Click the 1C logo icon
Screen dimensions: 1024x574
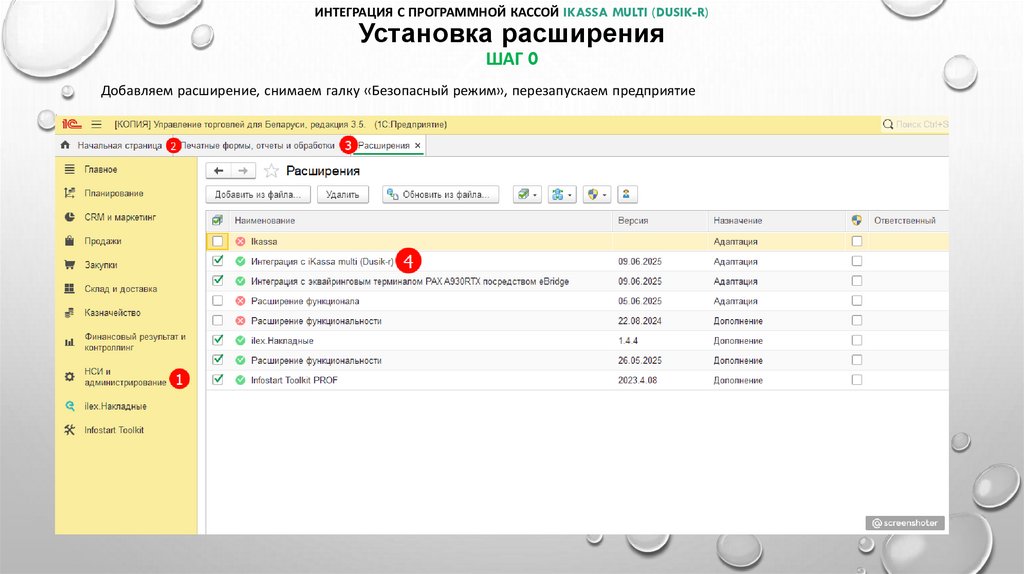coord(72,124)
